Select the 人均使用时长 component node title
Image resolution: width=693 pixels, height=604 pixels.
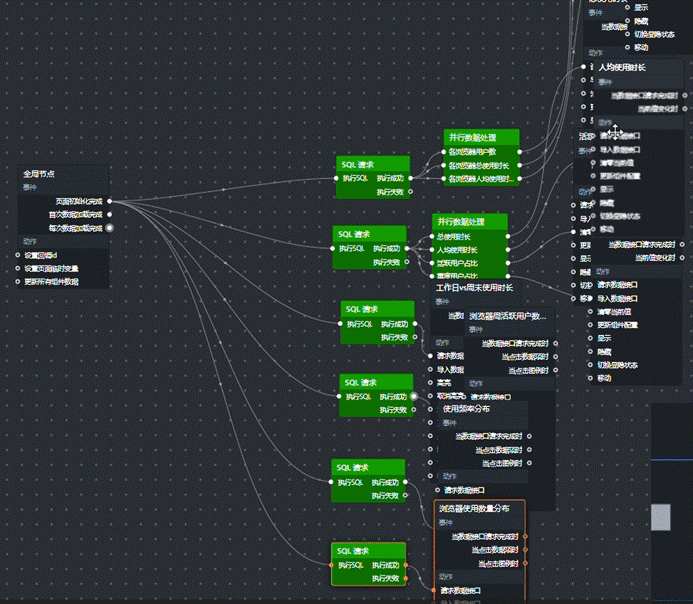point(622,67)
